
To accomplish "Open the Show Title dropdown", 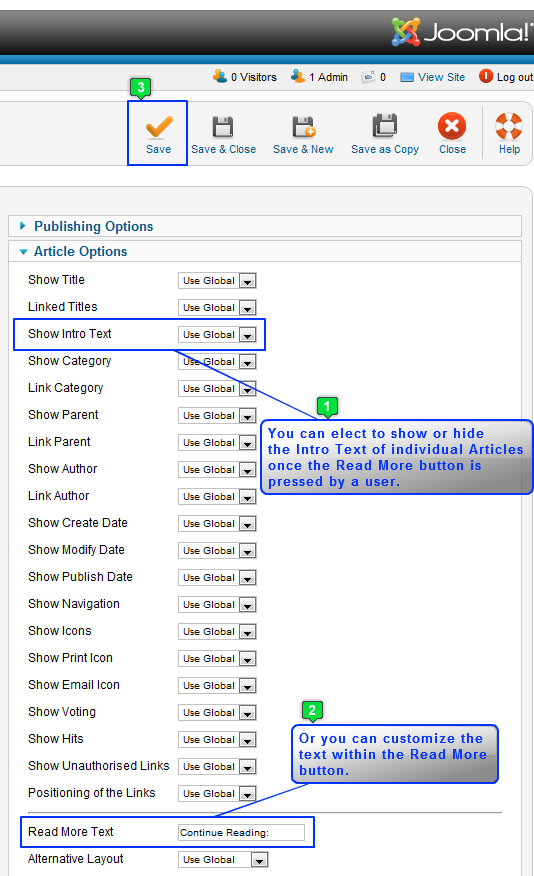I will 217,280.
